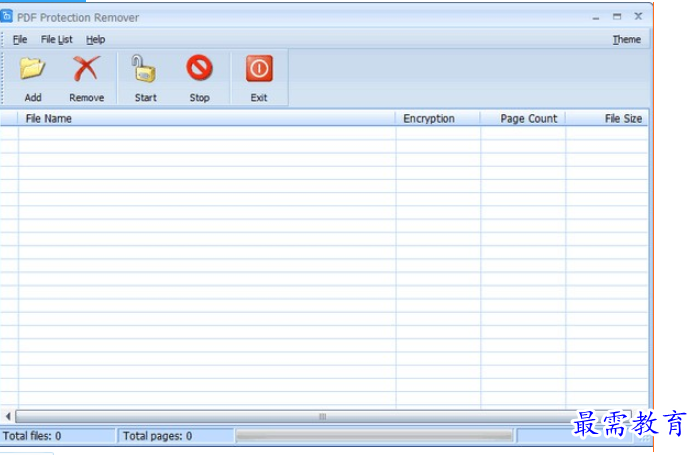Close the PDF Protection Remover window
Viewport: 695px width, 455px height.
[x=638, y=16]
